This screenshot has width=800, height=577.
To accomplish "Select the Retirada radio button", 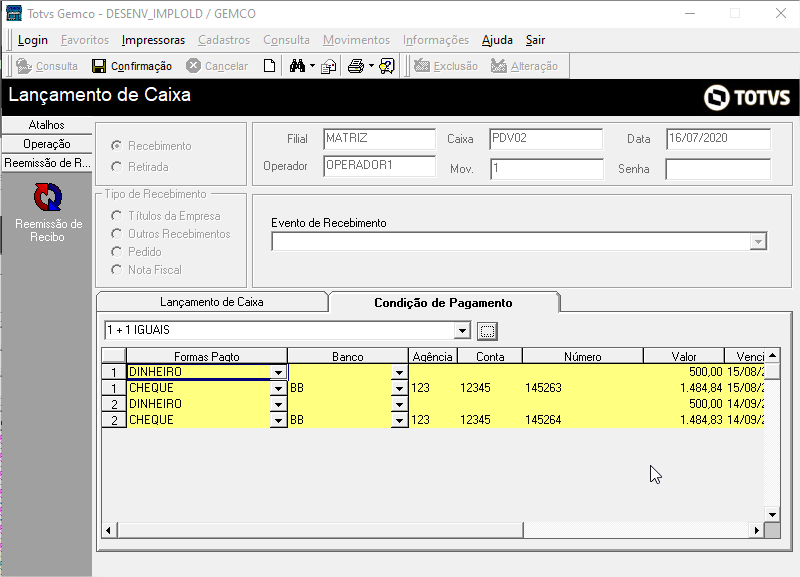I will pyautogui.click(x=118, y=164).
